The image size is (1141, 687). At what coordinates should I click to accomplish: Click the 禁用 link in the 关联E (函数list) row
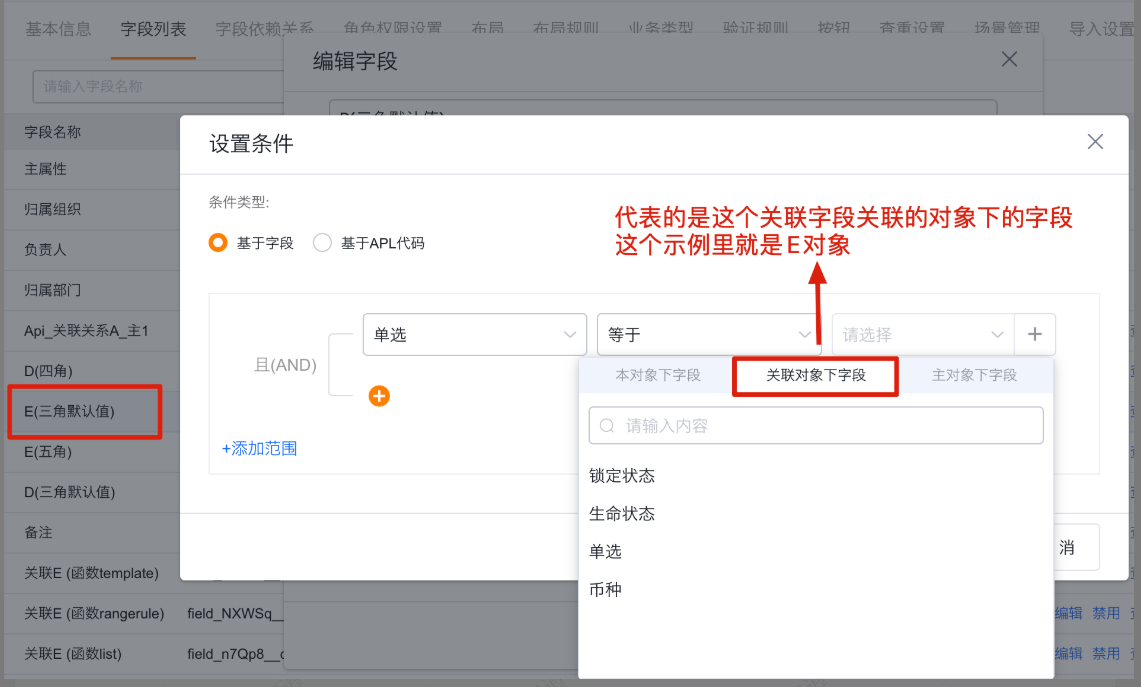1106,654
